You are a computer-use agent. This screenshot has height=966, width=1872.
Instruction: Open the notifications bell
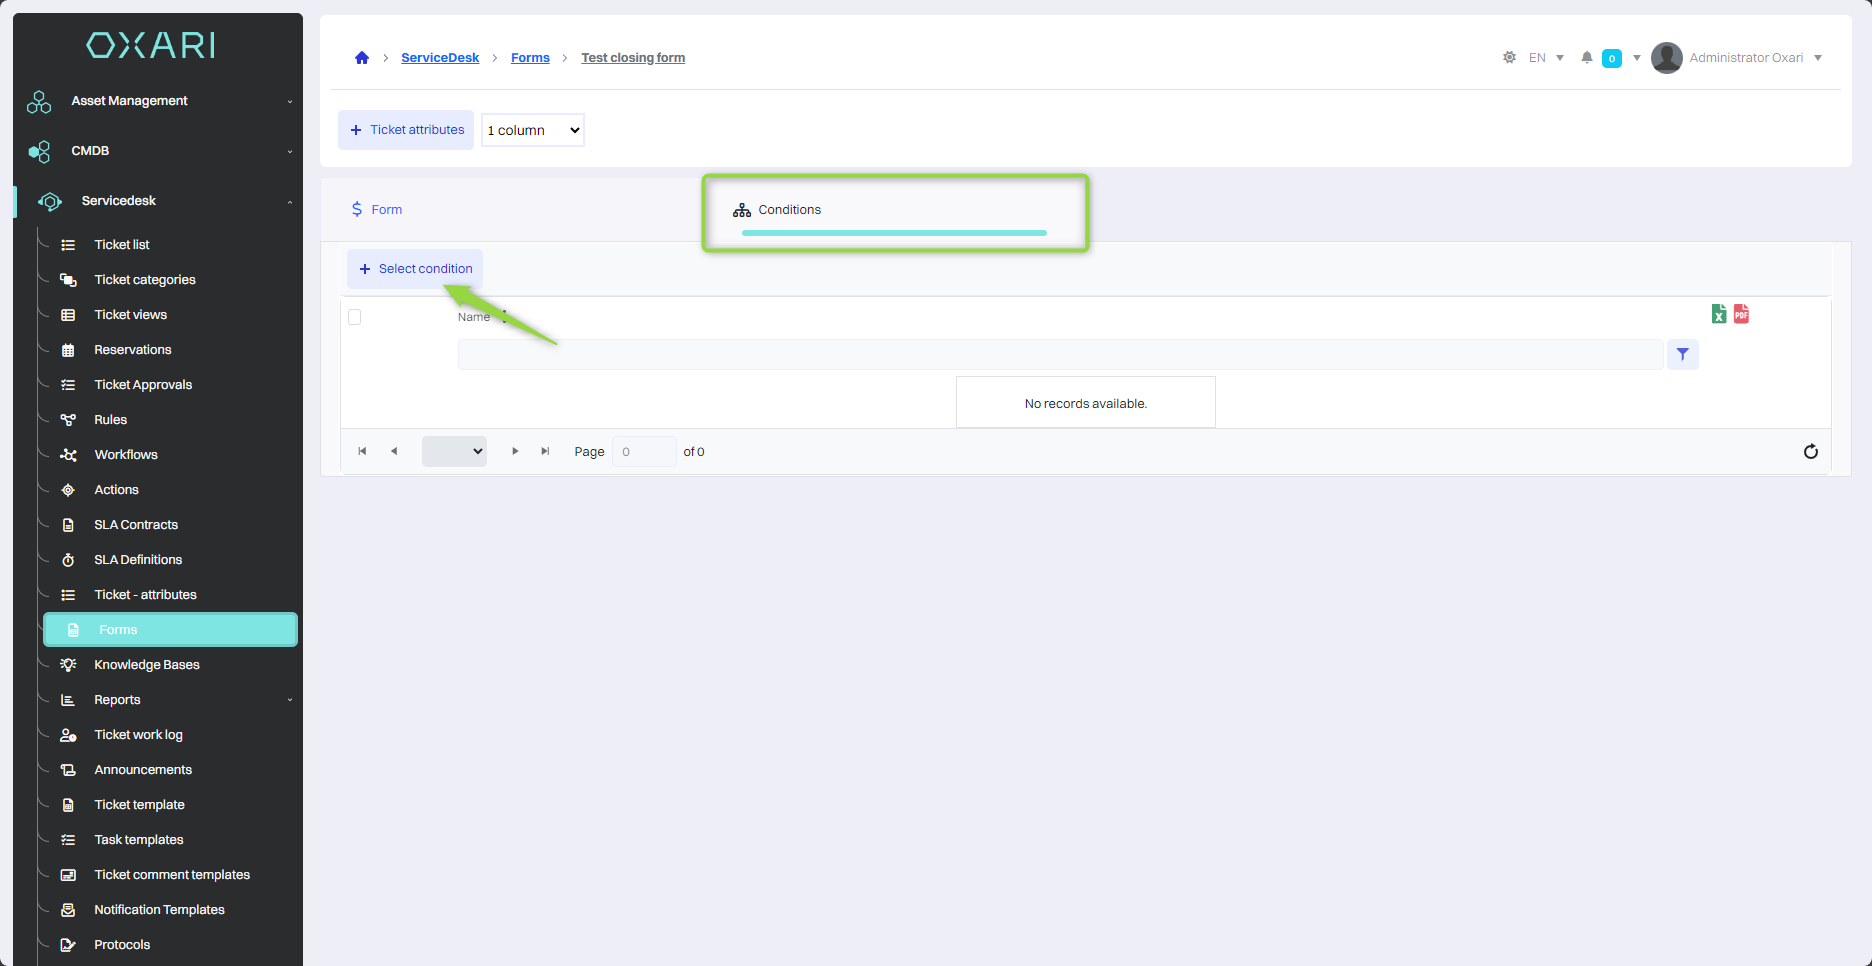[1586, 58]
